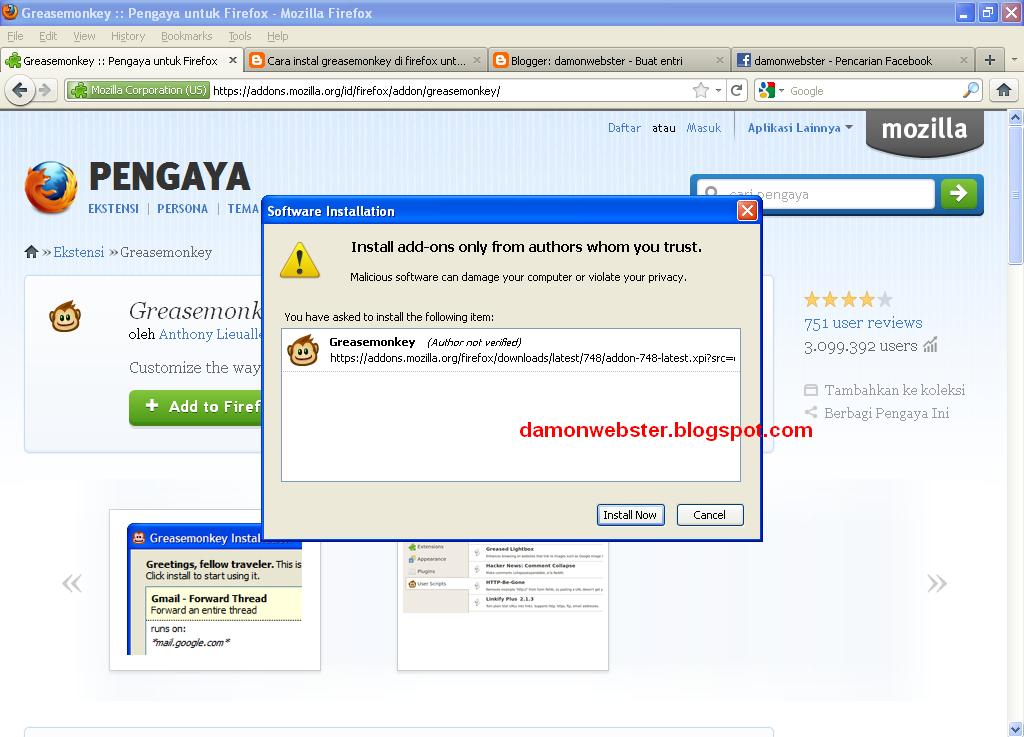Click the Firefox logo beside PENGAYA

coord(51,187)
